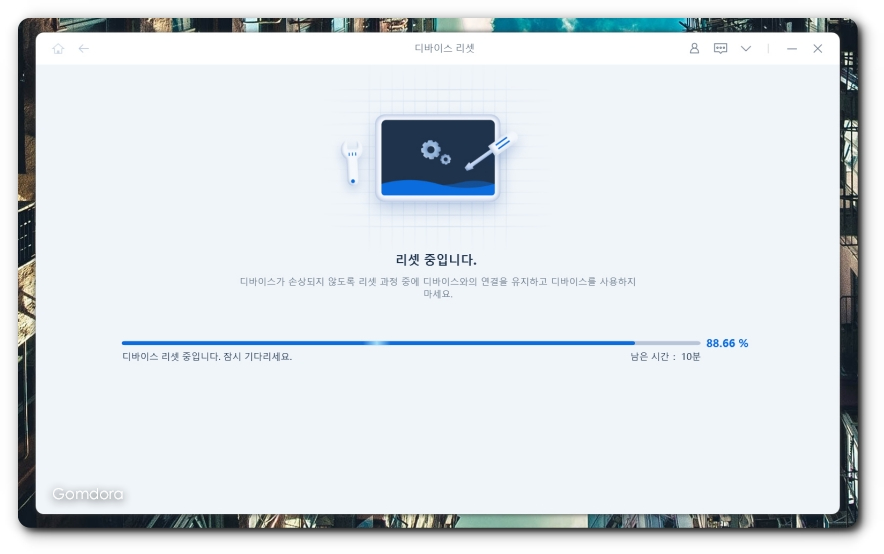Click 디바이스 리셋 중입니다. 잠시 기다리세요. status text
The image size is (884, 554).
[207, 357]
